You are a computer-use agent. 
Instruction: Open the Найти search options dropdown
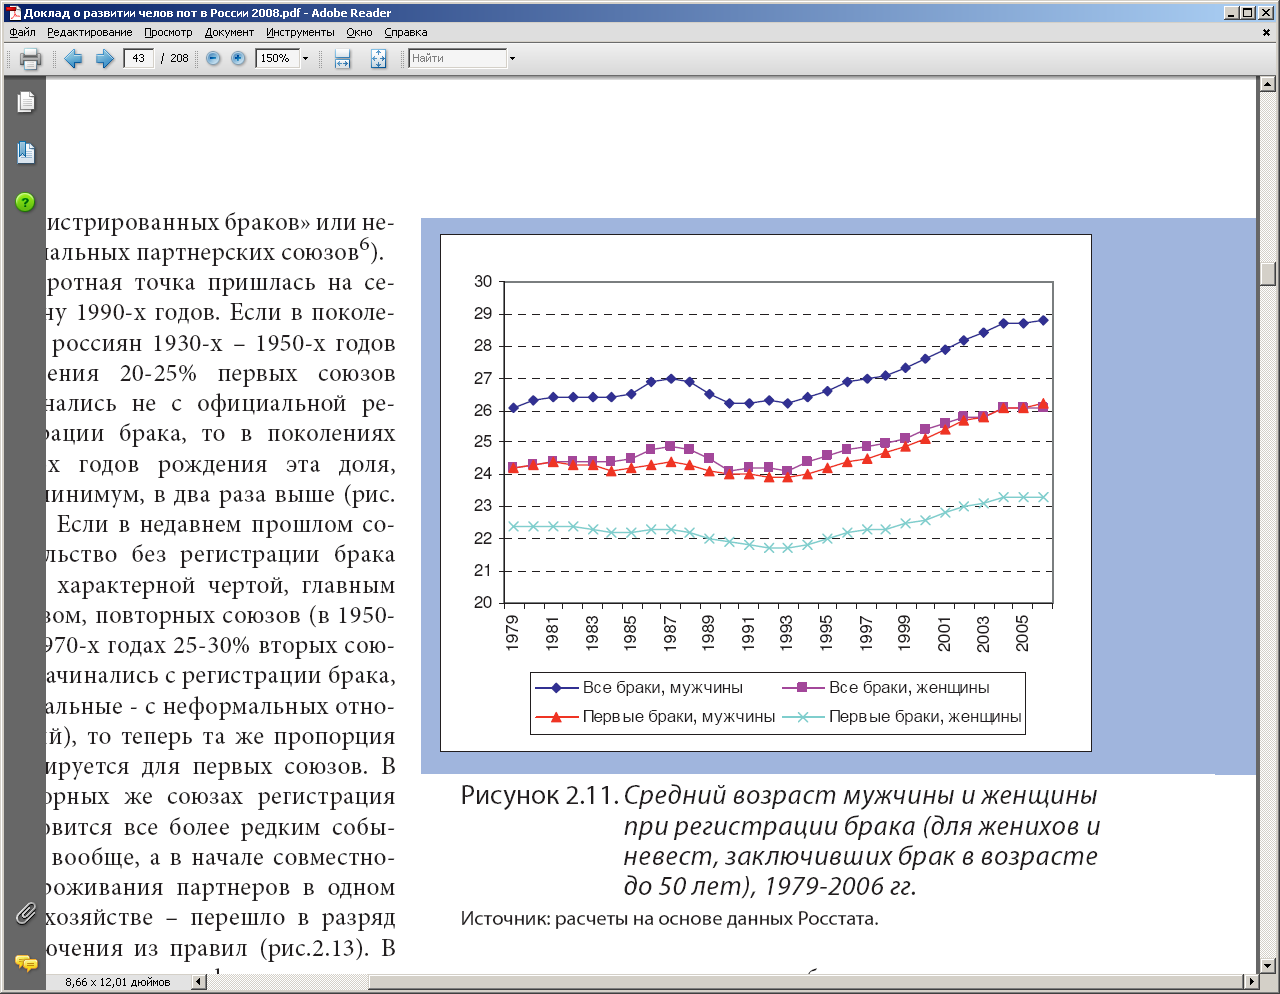pyautogui.click(x=512, y=59)
